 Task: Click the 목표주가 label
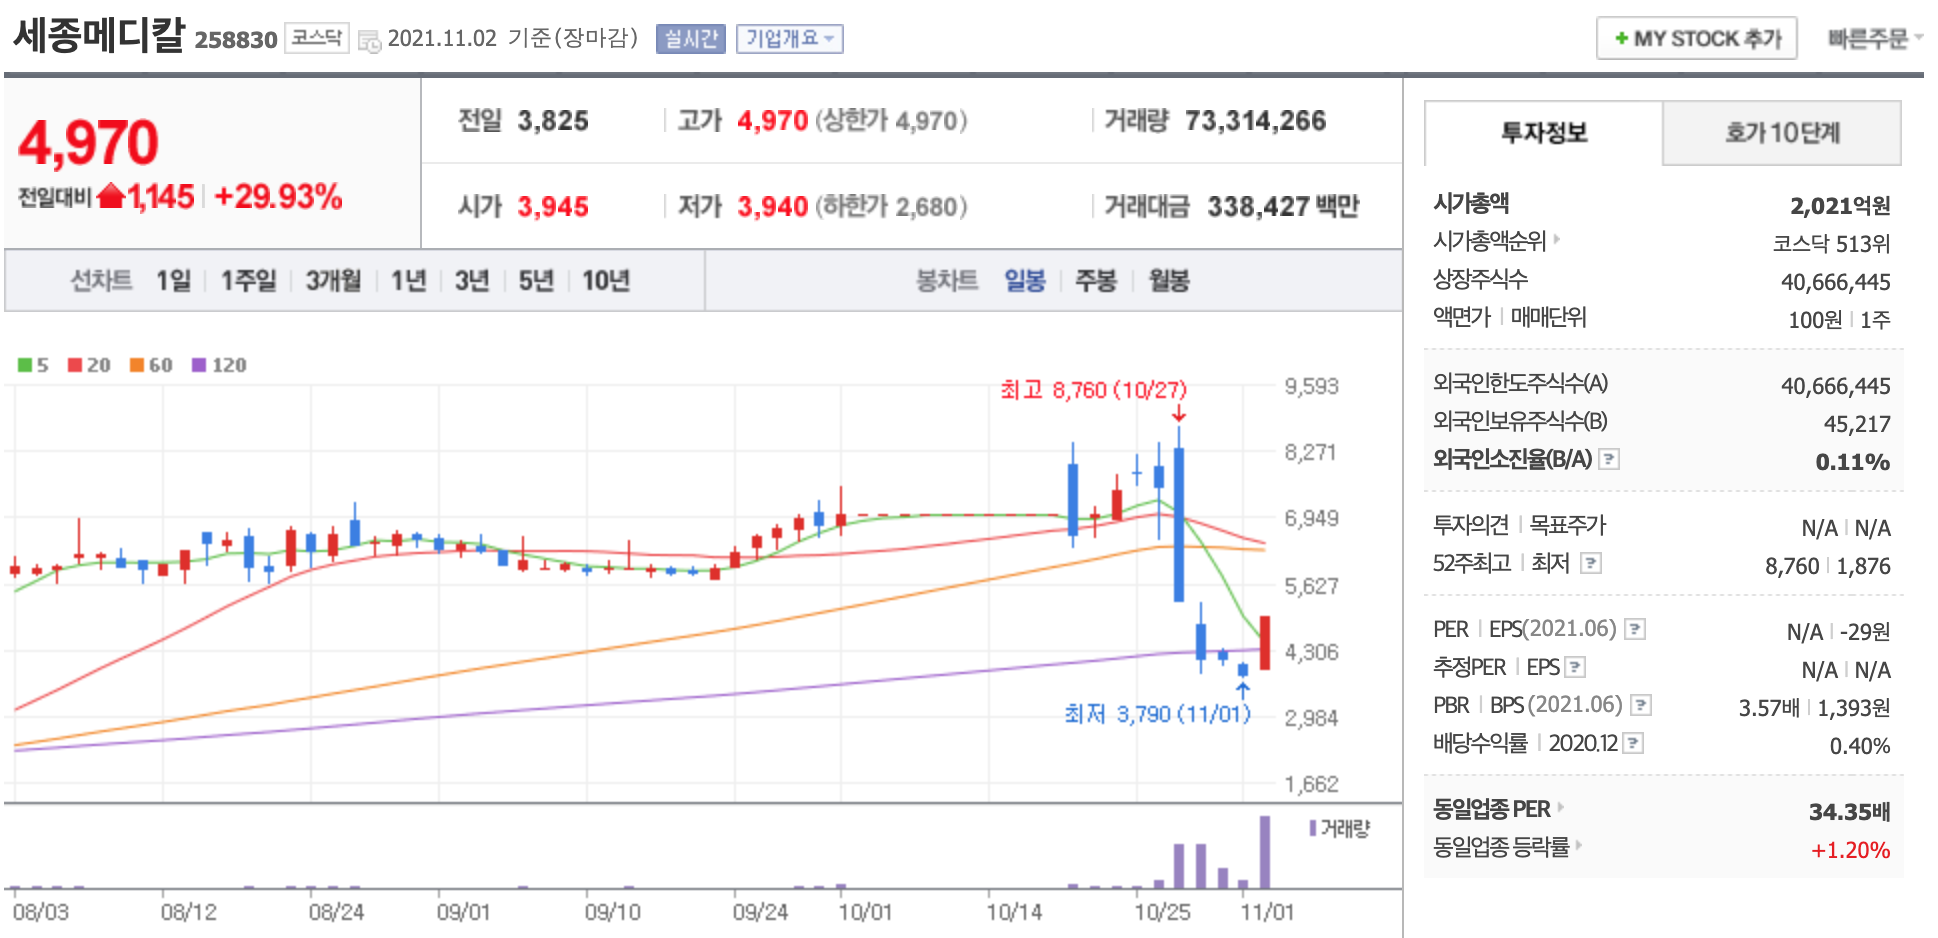click(1567, 525)
